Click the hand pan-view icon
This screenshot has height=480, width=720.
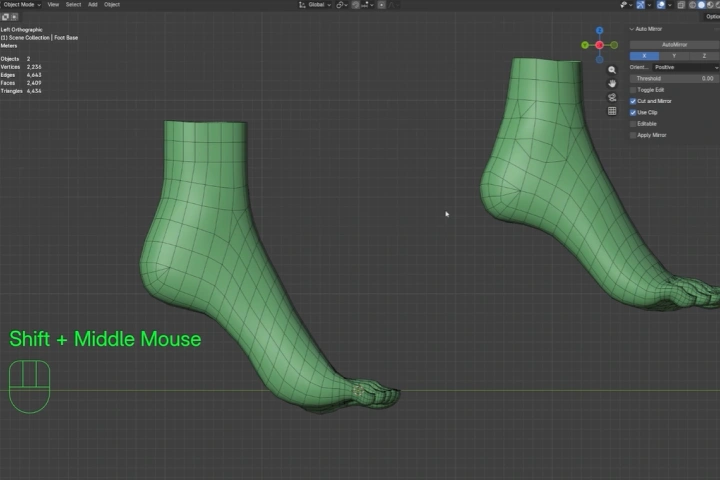(x=612, y=84)
